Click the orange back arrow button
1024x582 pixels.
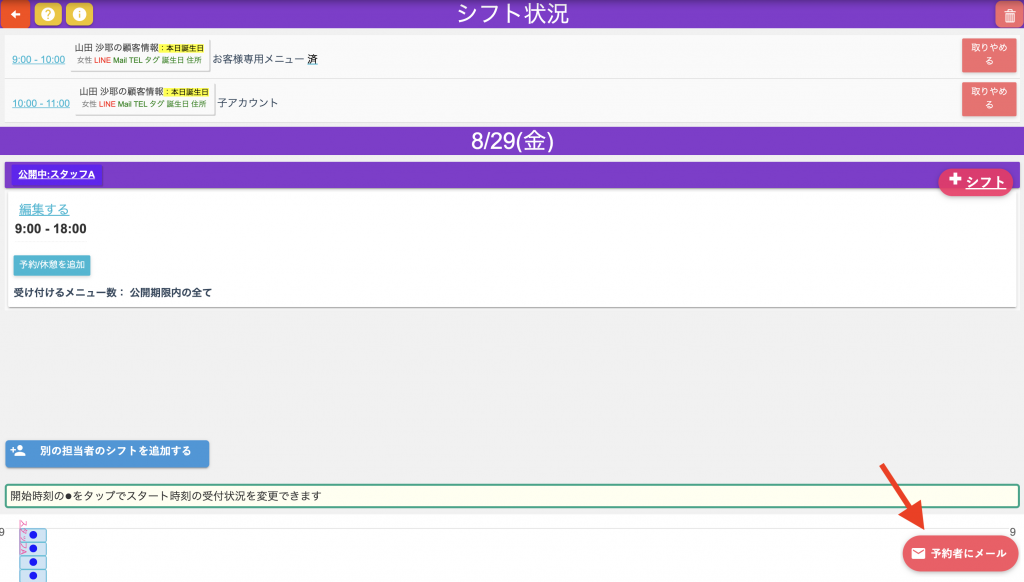tap(15, 14)
